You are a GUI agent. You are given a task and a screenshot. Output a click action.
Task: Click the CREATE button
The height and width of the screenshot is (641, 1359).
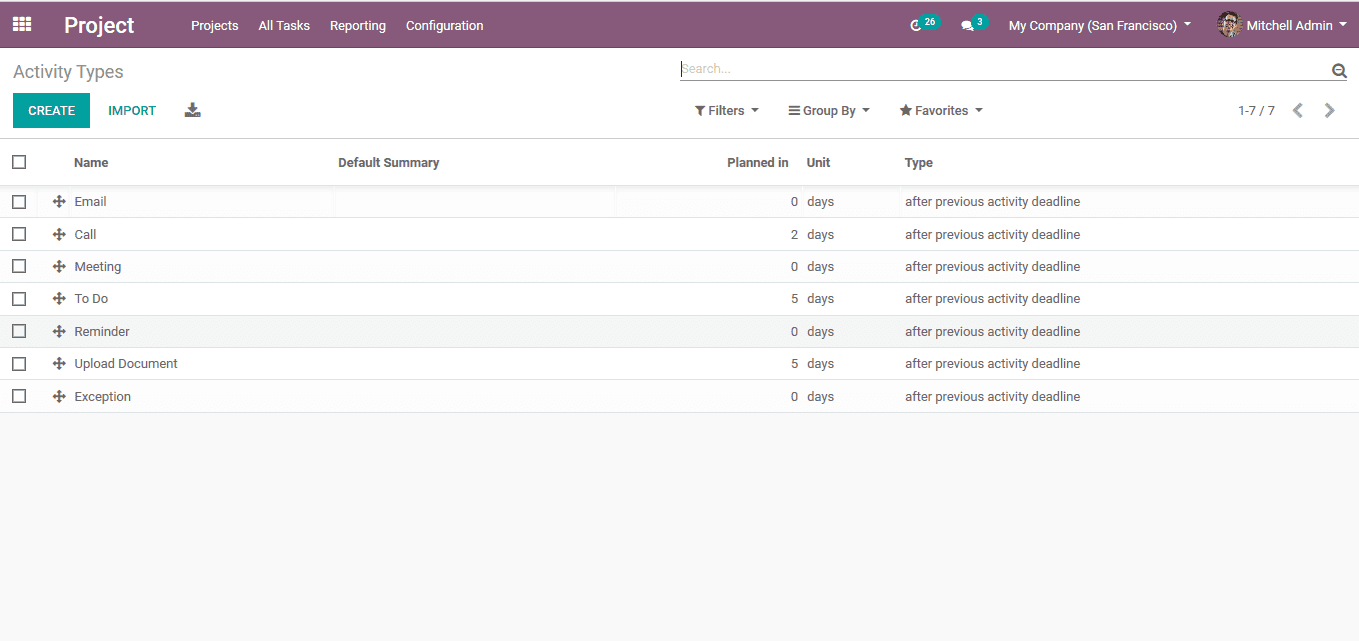51,111
